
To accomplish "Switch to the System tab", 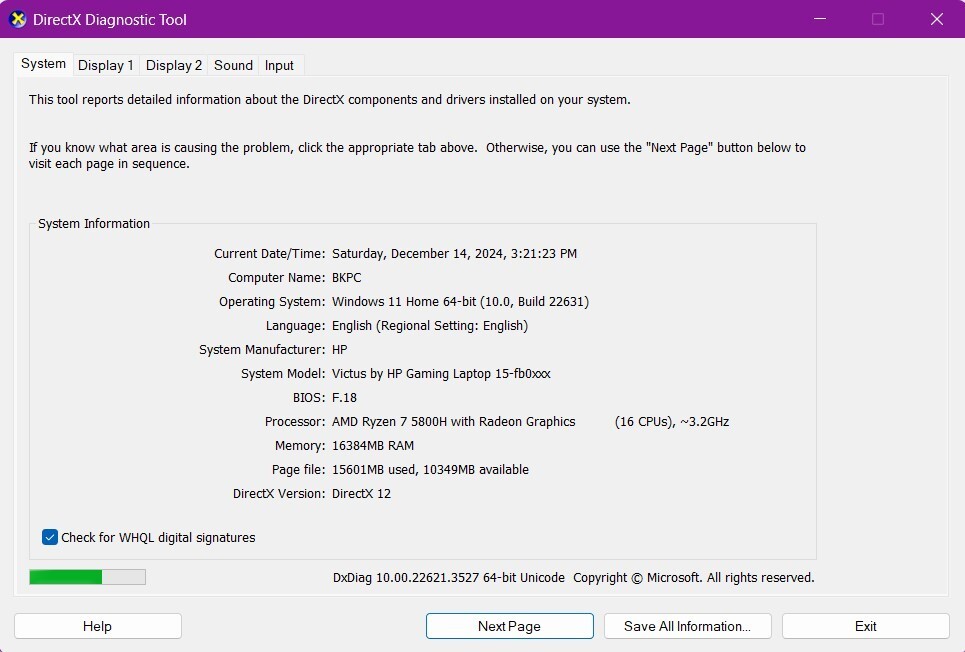I will click(x=43, y=64).
